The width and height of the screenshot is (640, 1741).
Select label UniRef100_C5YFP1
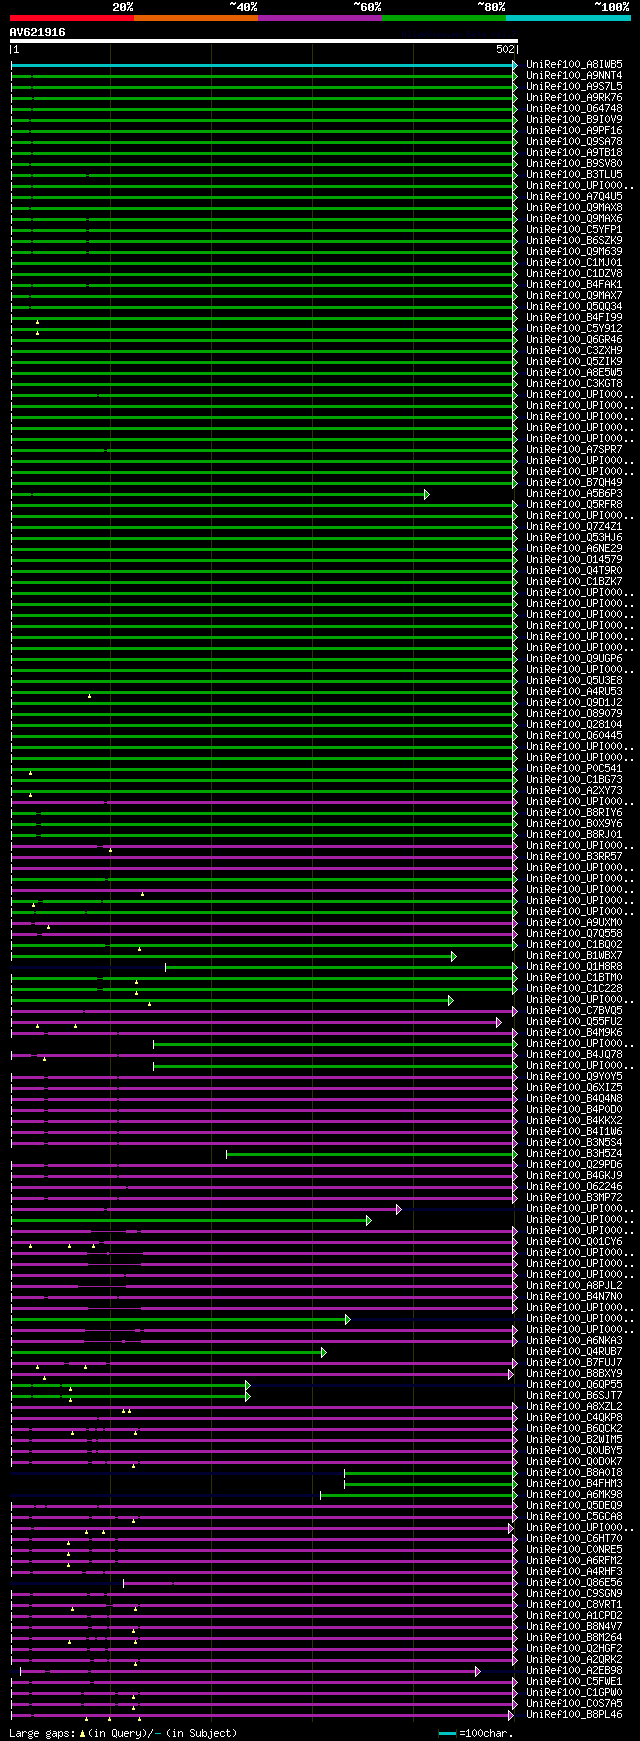pyautogui.click(x=574, y=230)
